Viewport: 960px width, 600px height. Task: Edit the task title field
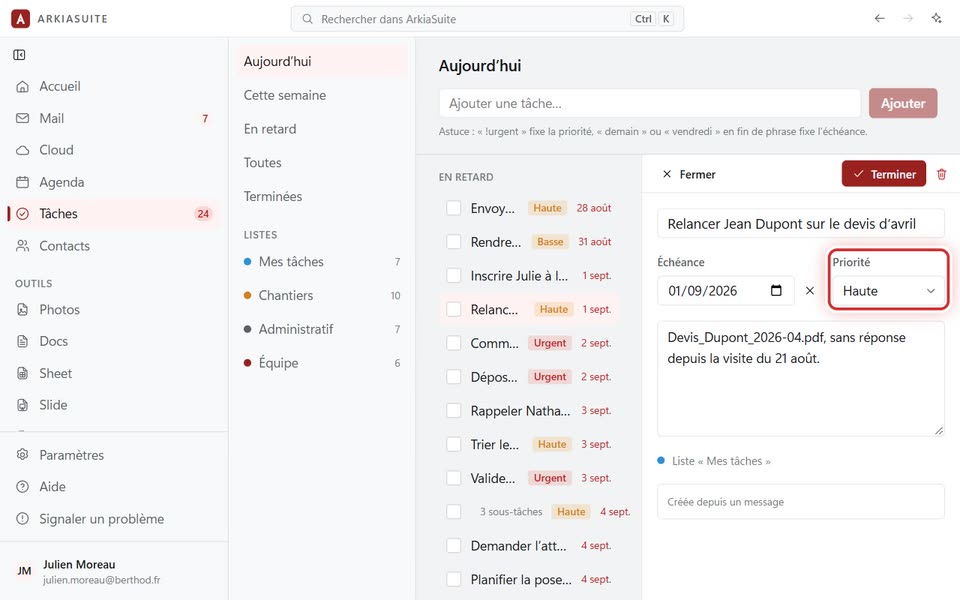pos(801,223)
